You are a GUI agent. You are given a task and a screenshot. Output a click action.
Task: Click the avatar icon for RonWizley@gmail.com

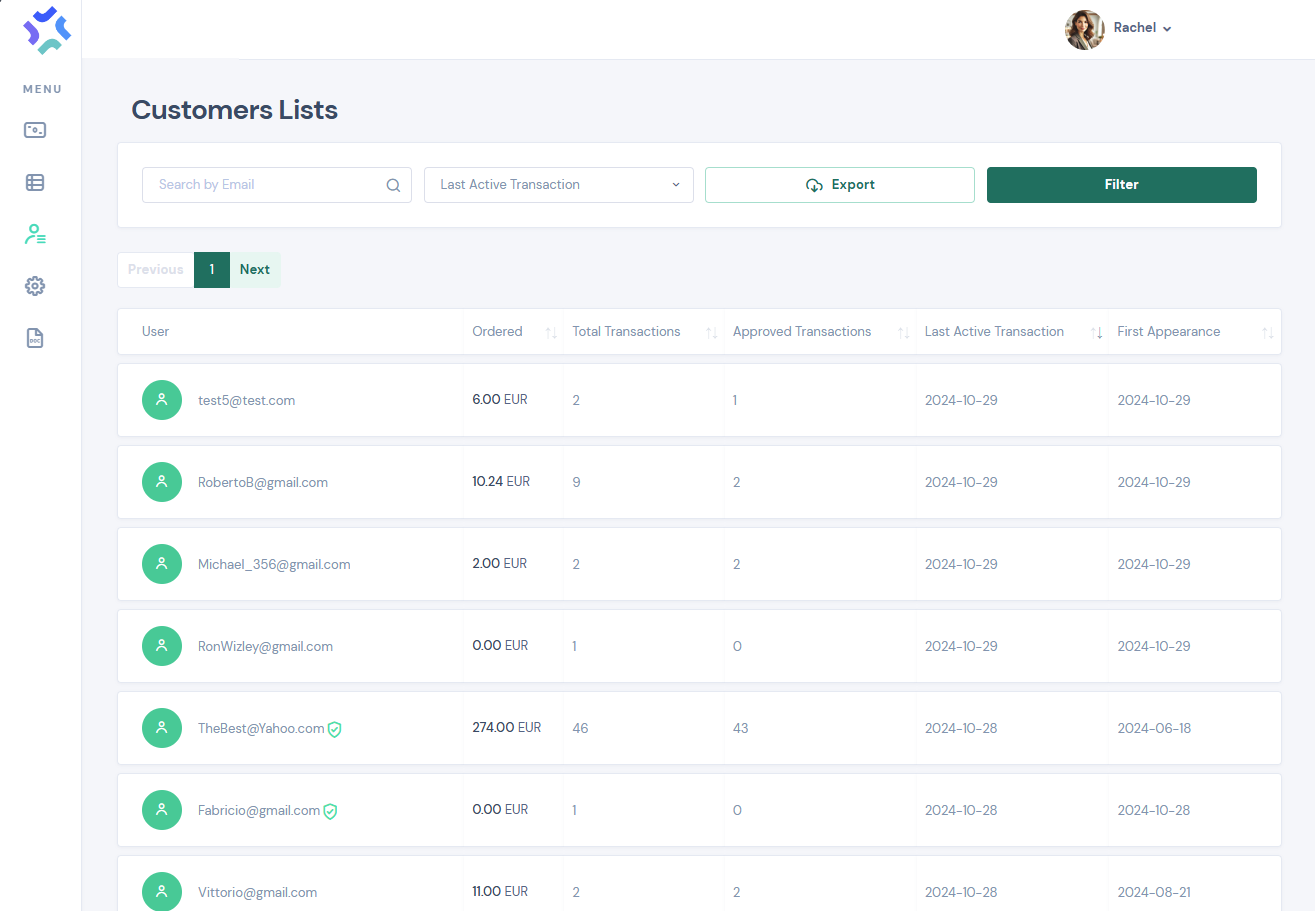coord(162,646)
